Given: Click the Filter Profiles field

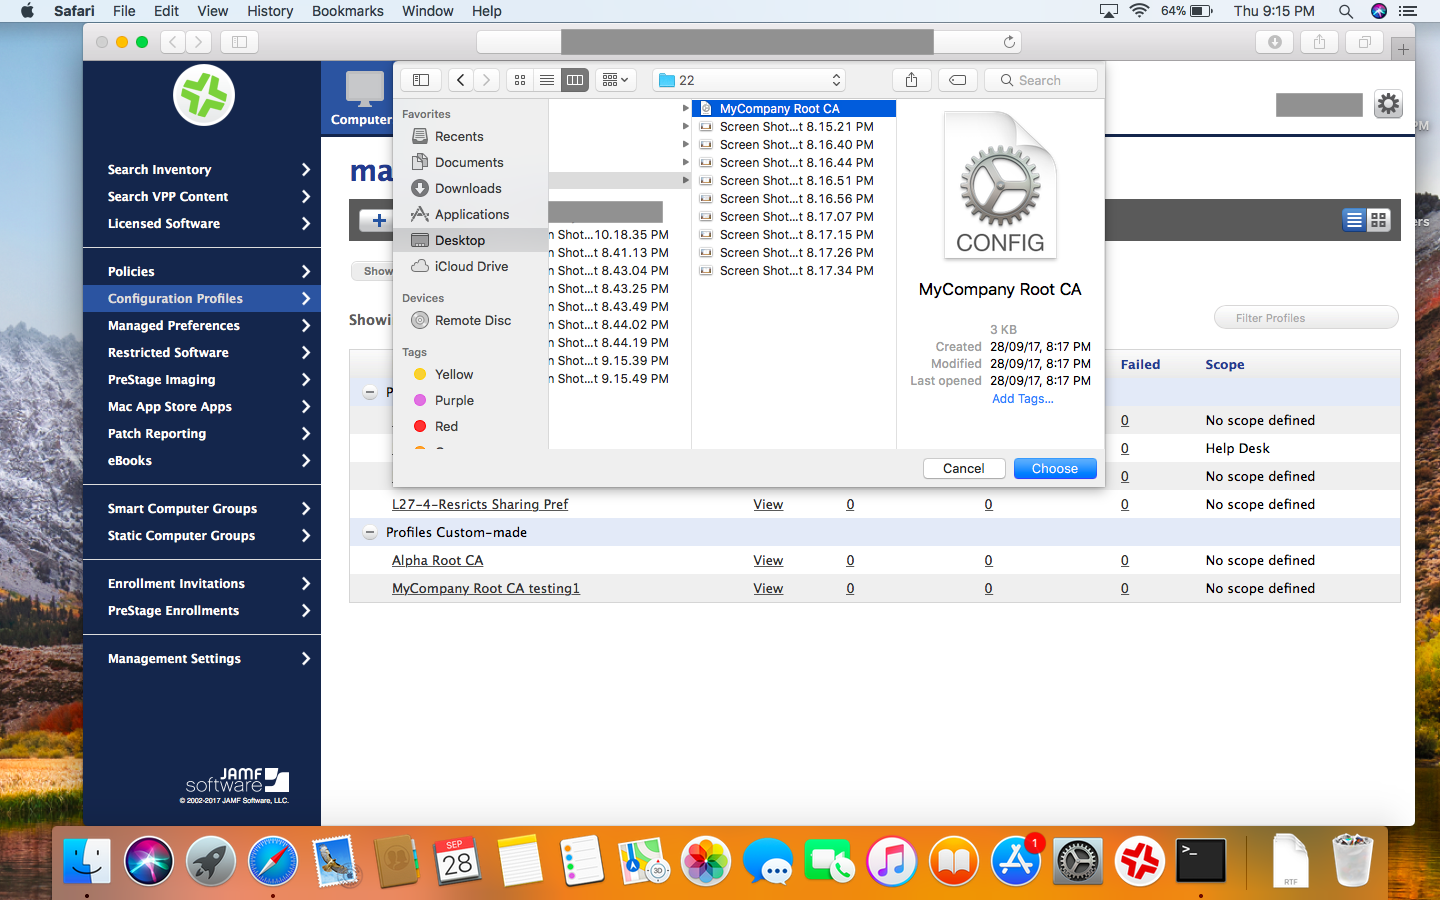Looking at the screenshot, I should coord(1306,318).
